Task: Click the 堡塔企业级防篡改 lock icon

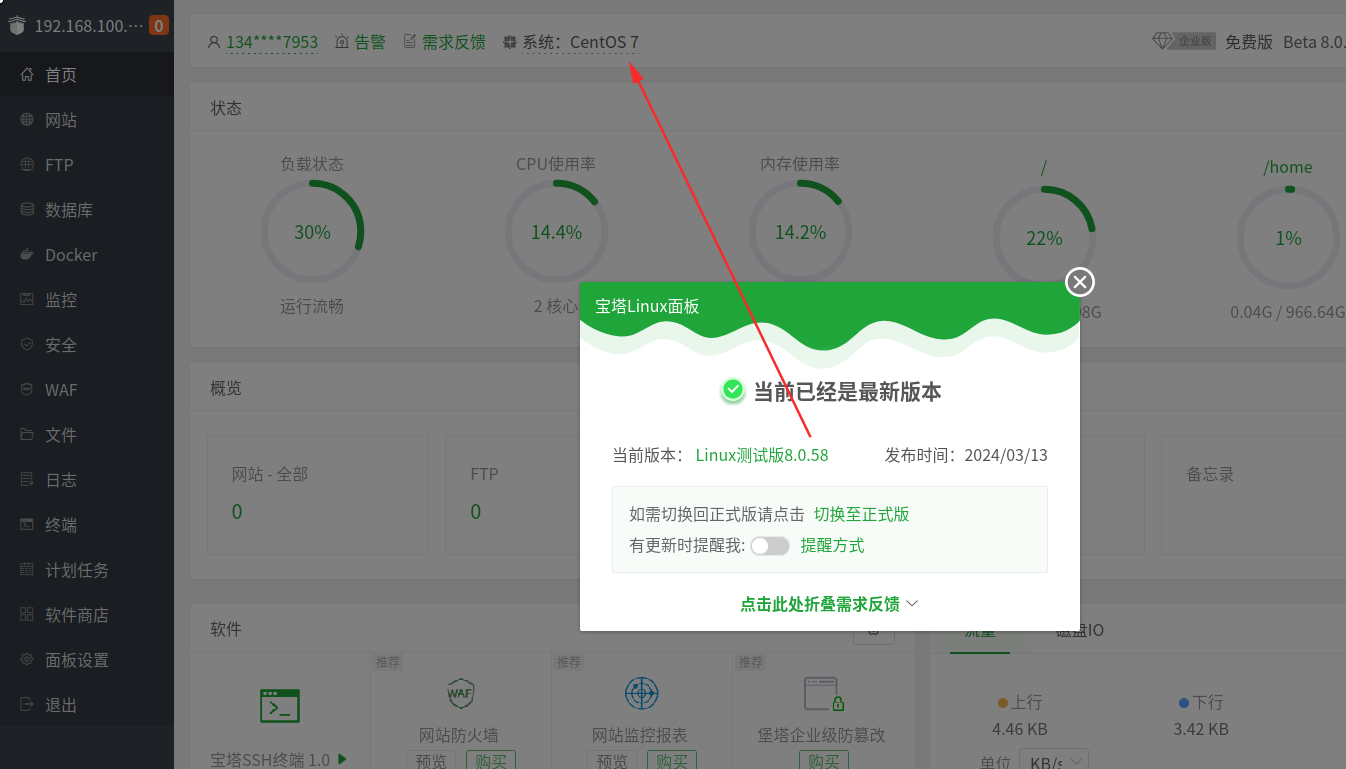Action: point(824,693)
